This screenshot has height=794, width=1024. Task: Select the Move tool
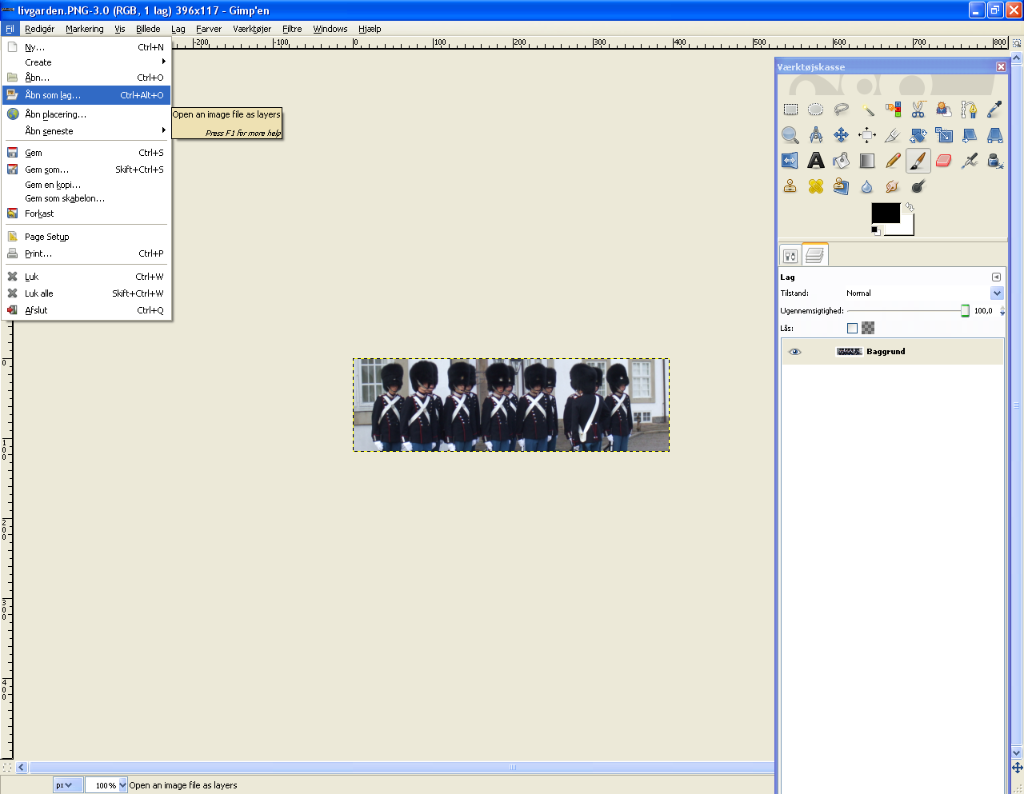pos(841,135)
